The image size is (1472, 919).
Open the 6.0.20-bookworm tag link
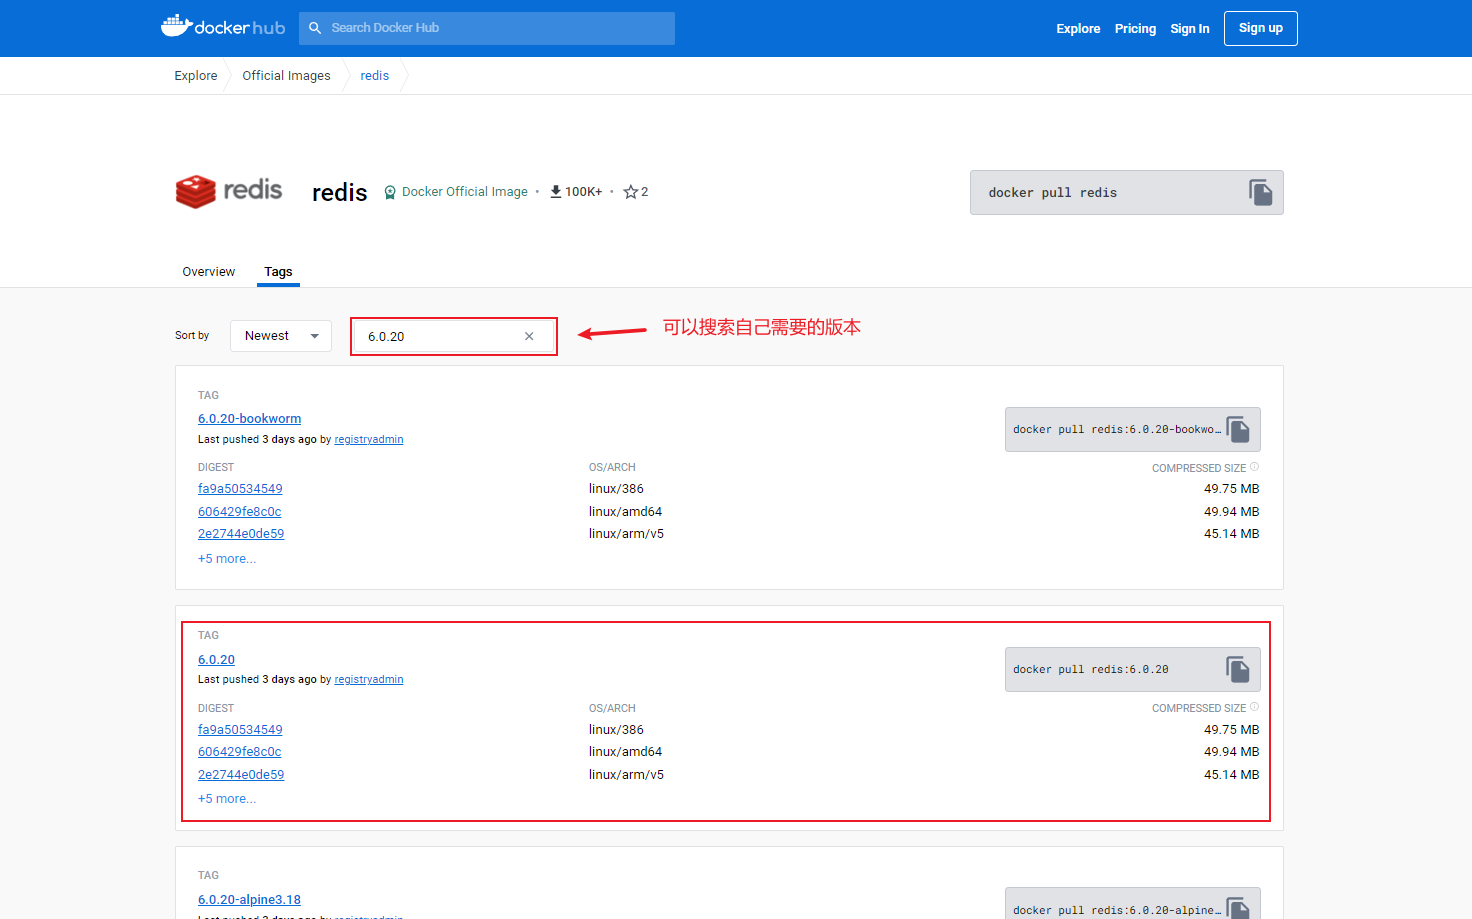point(249,419)
